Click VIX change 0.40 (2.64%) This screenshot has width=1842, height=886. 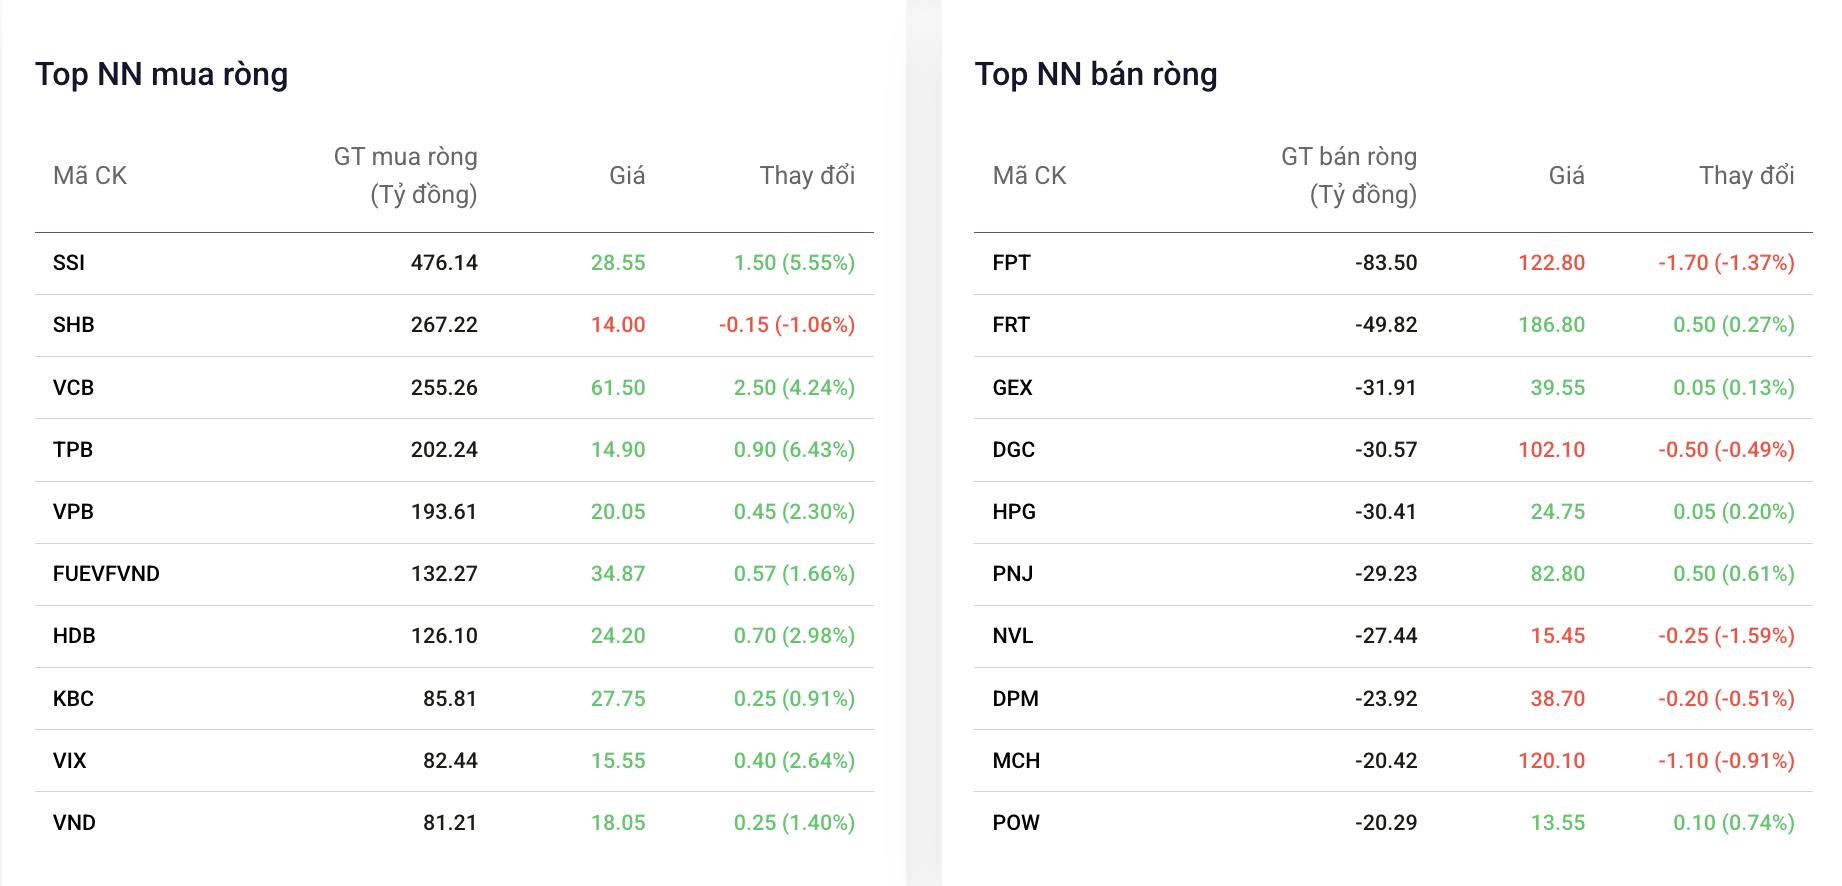794,761
